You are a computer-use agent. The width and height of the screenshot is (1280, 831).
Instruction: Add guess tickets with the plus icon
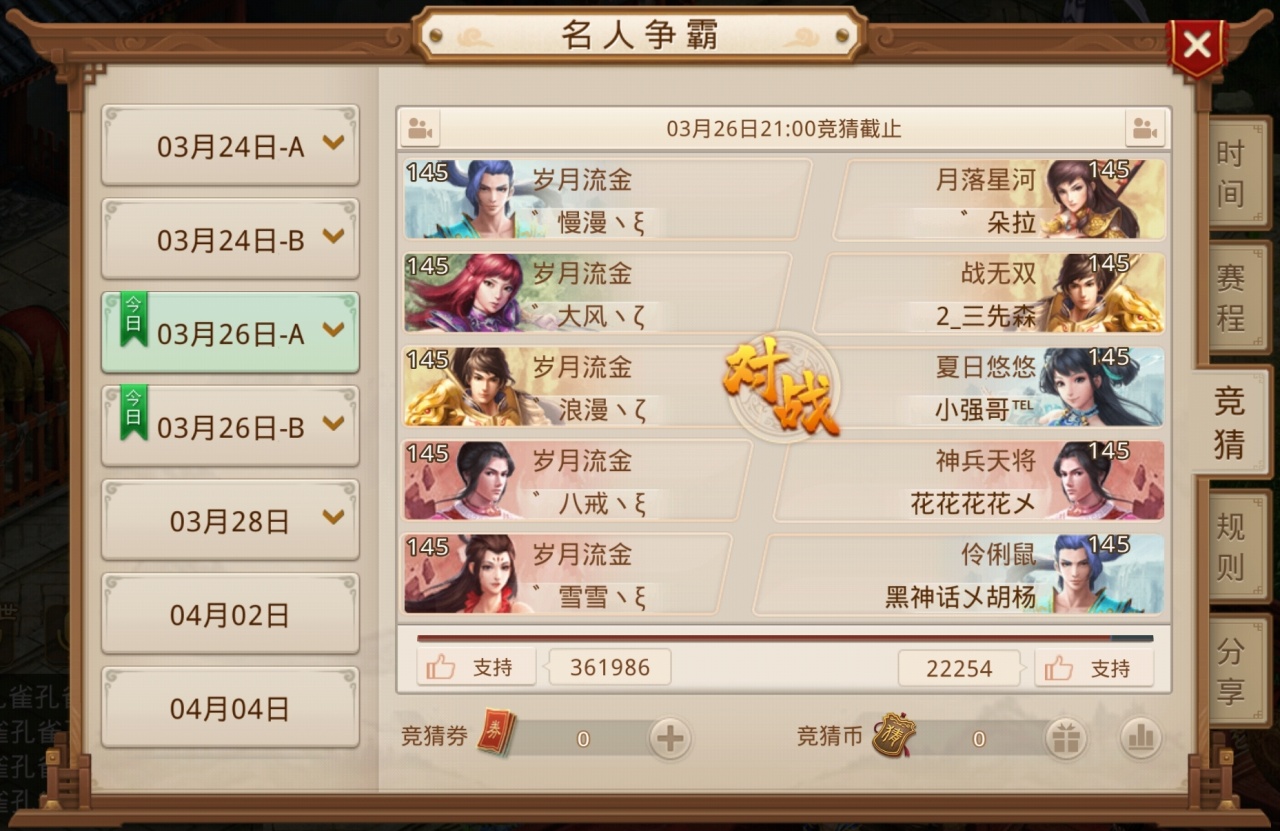670,739
